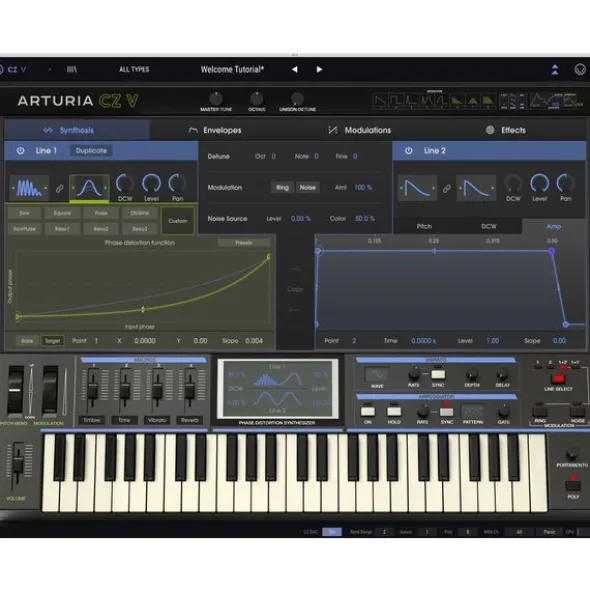Select next waveform arrow for Line 2 first wave
Screen dimensions: 590x591
click(433, 188)
